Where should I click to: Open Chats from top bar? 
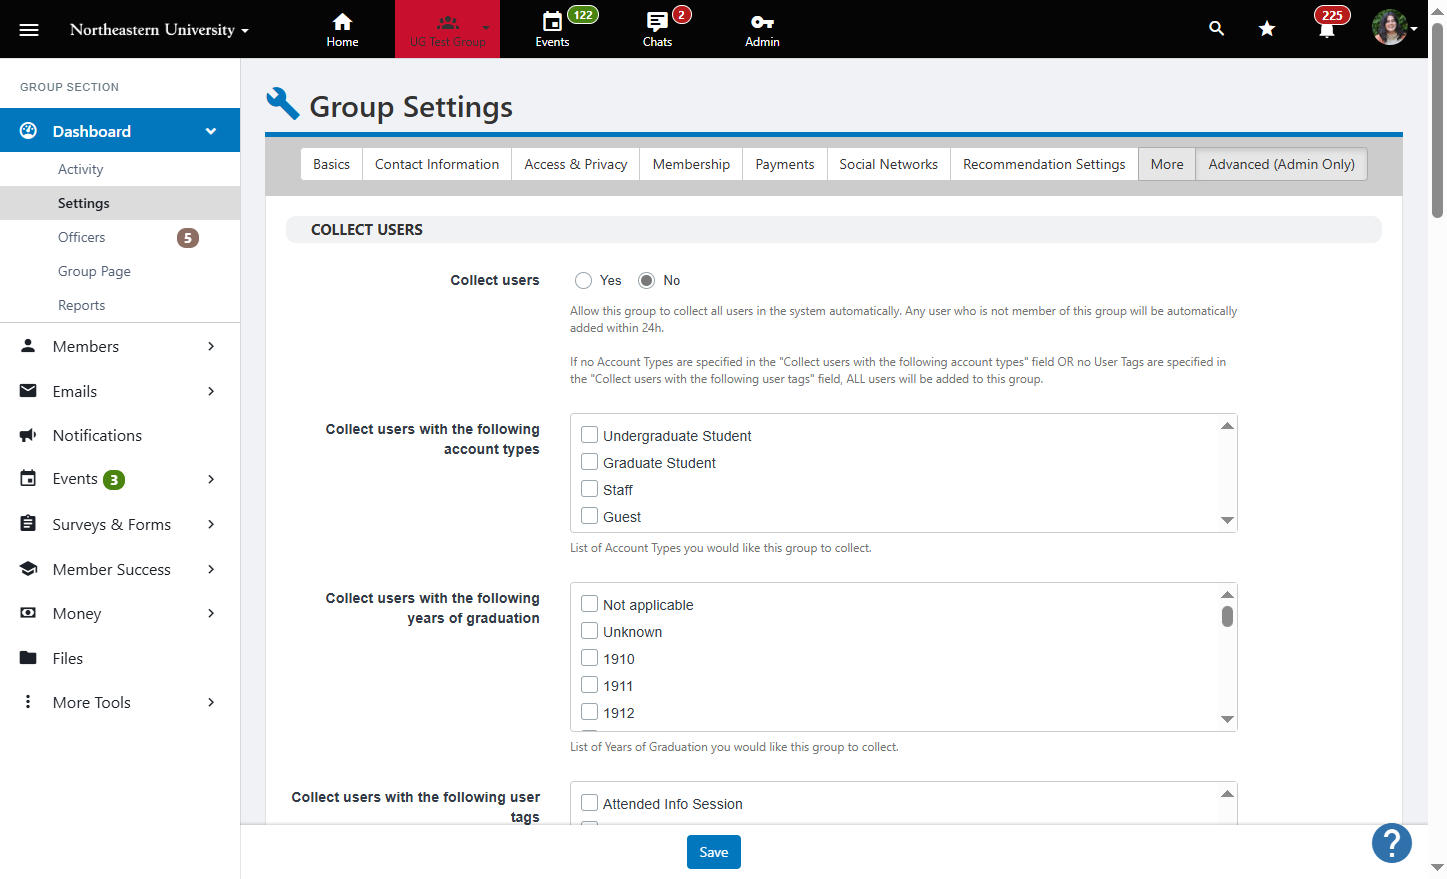pyautogui.click(x=657, y=30)
